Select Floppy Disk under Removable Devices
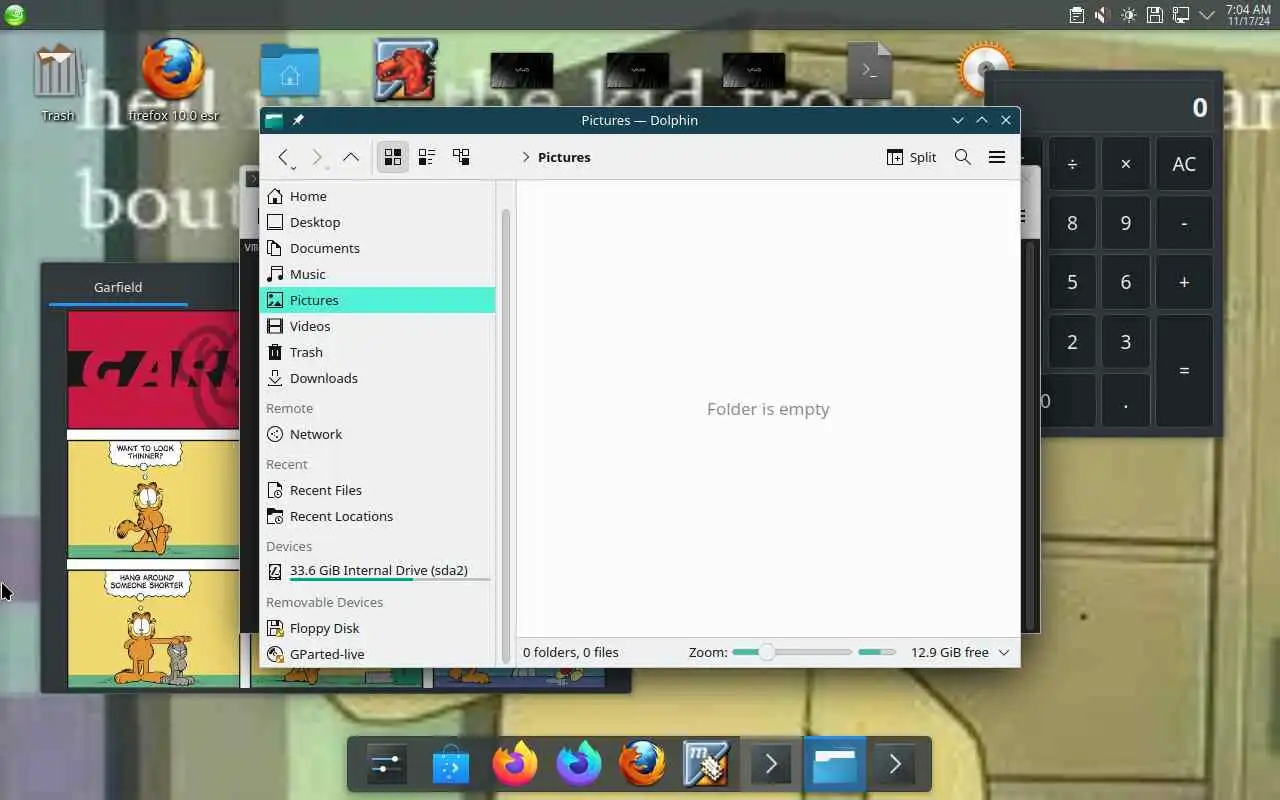1280x800 pixels. [378, 628]
